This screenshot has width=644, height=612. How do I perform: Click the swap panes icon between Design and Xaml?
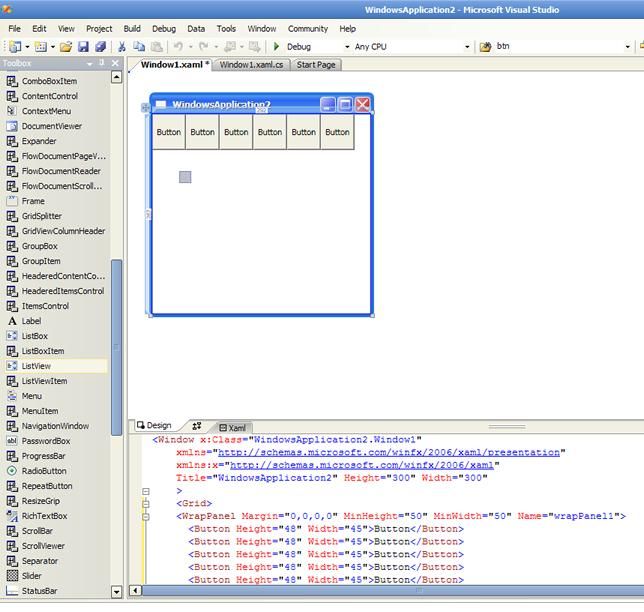[197, 426]
